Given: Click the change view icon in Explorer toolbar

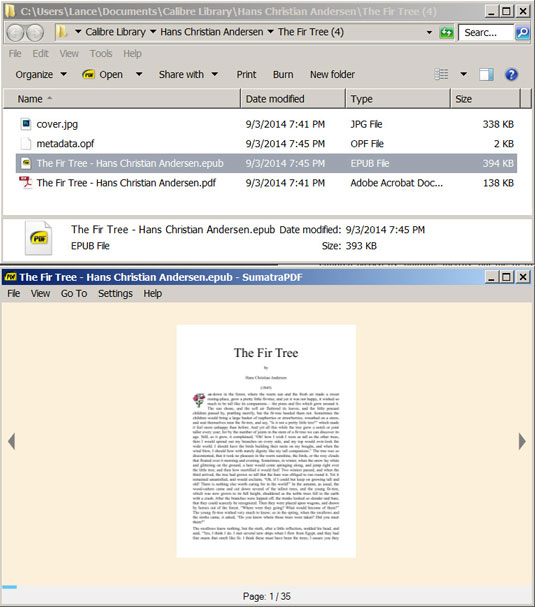Looking at the screenshot, I should [441, 74].
